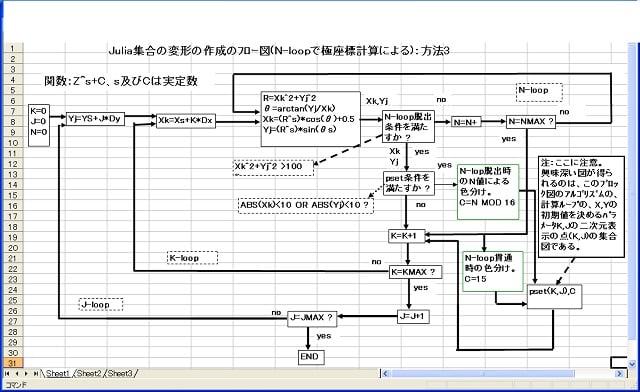This screenshot has width=640, height=392.
Task: Select the N=NMAX ? box
Action: click(531, 122)
